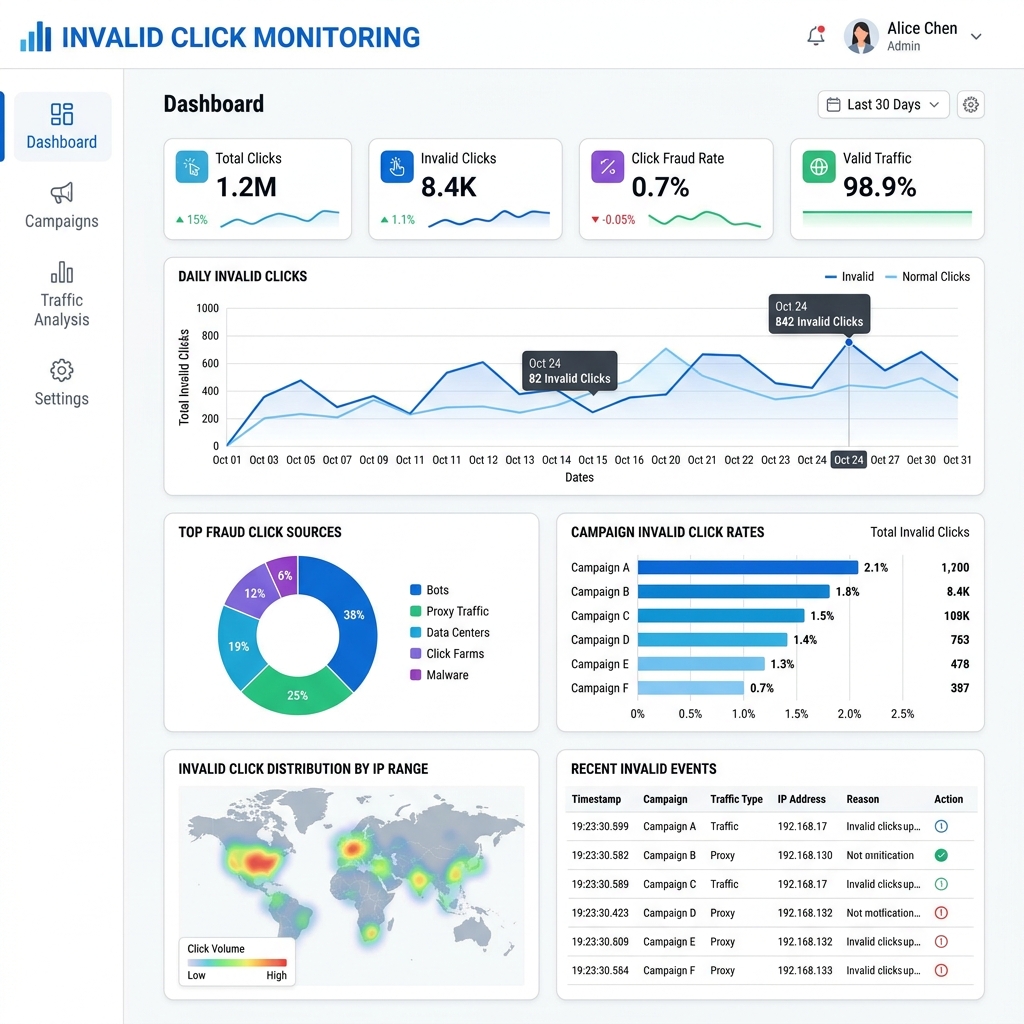Open the Last 30 Days date dropdown
The image size is (1024, 1024).
tap(883, 104)
